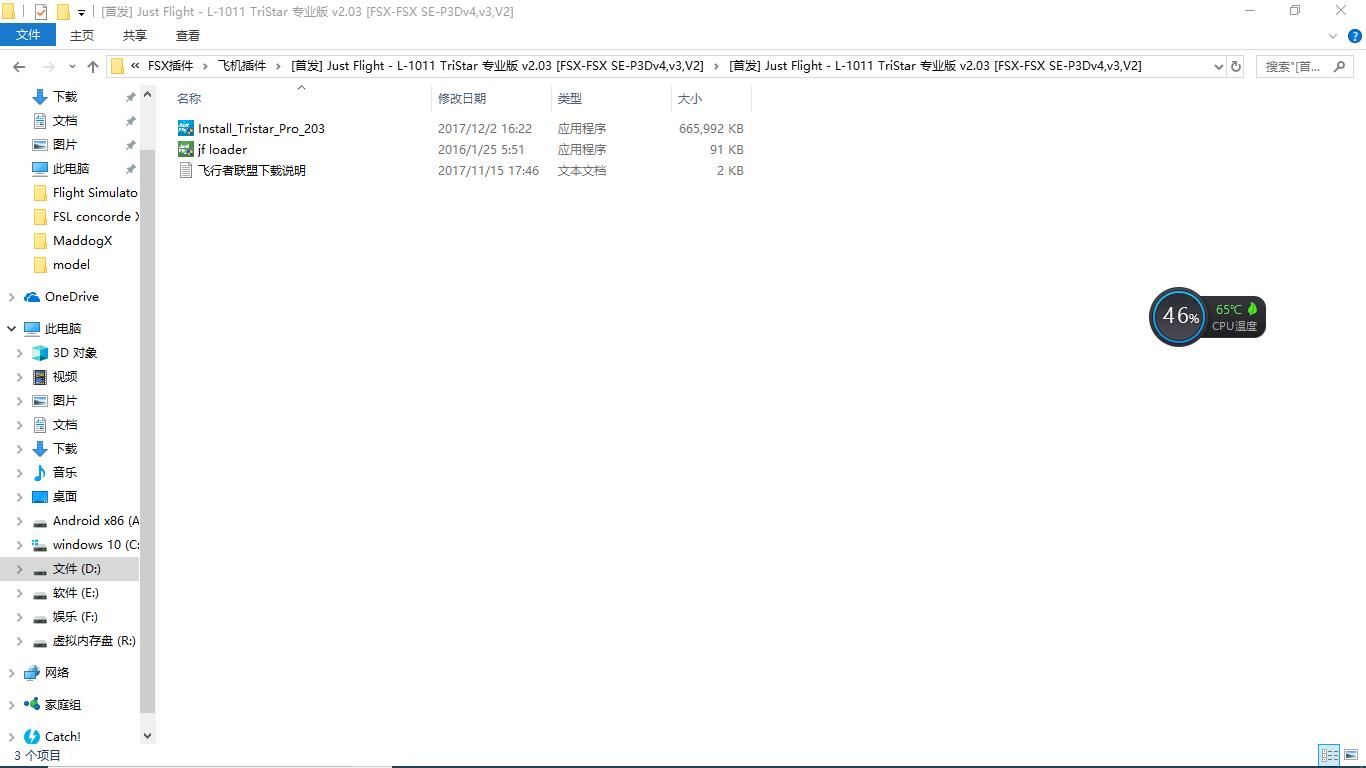Open address bar history dropdown

point(1218,66)
